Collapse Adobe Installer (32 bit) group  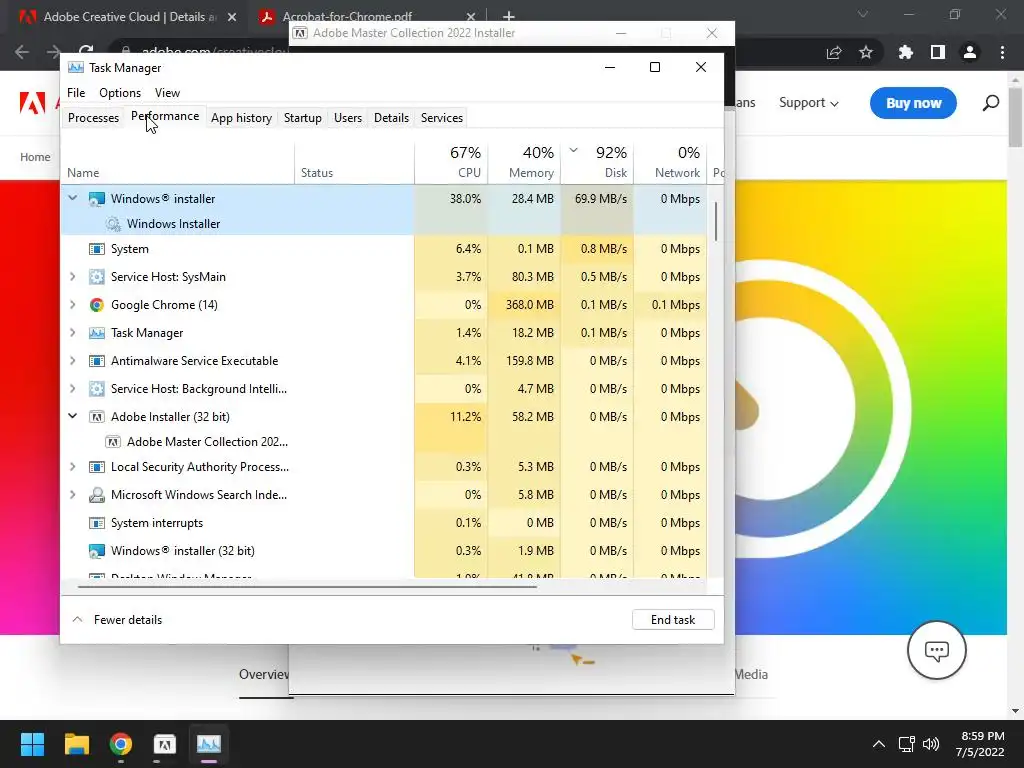pos(72,416)
